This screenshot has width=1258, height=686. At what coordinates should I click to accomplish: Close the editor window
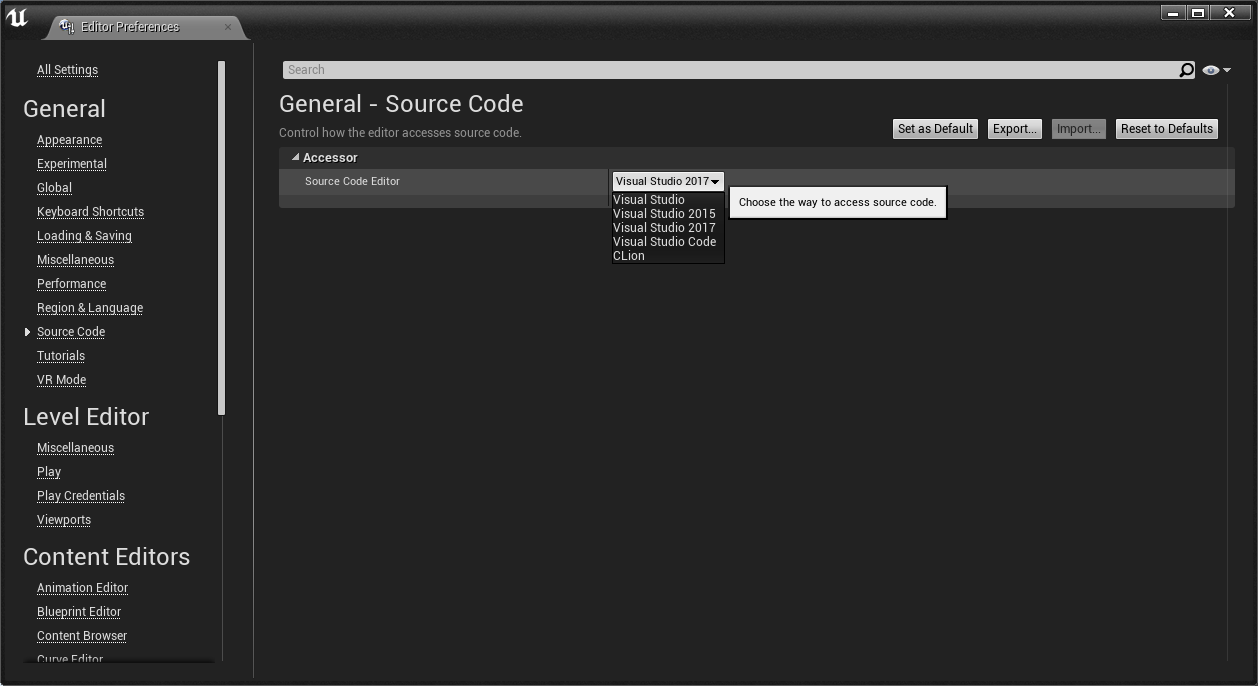[x=1230, y=13]
